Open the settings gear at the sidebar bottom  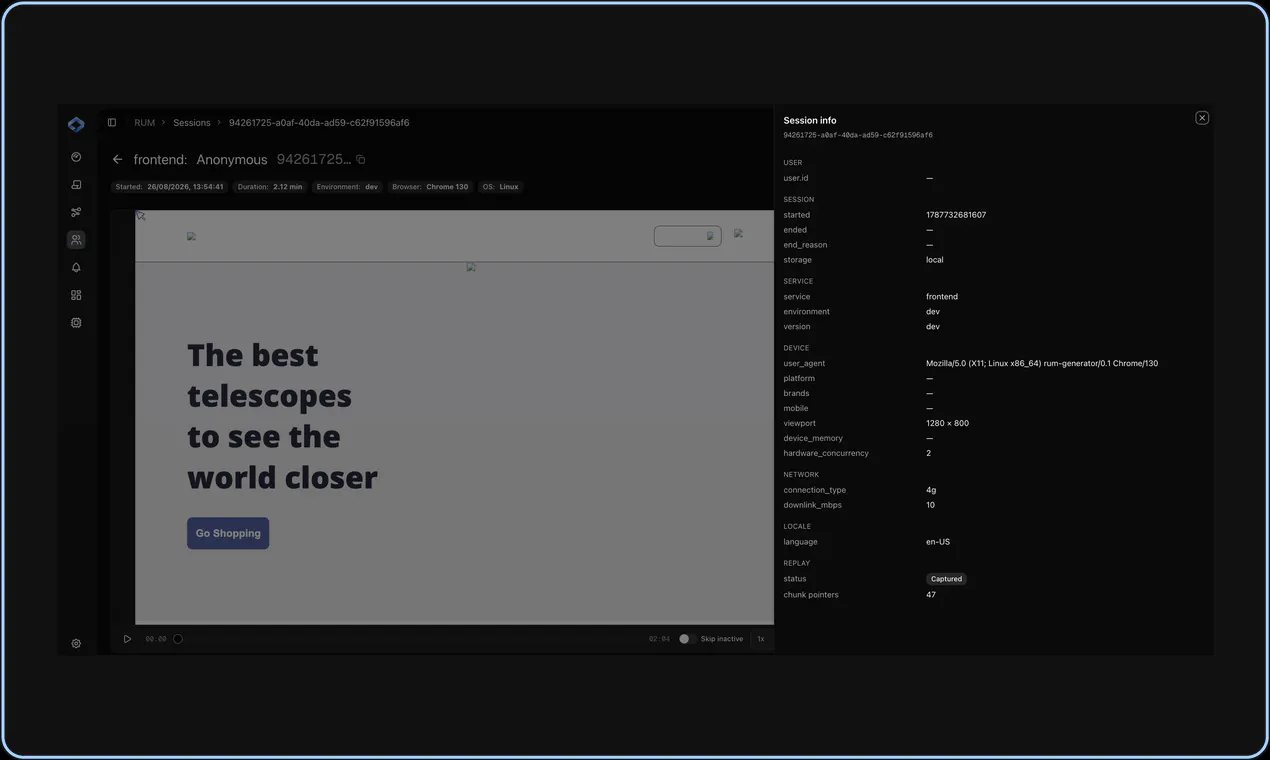(76, 644)
